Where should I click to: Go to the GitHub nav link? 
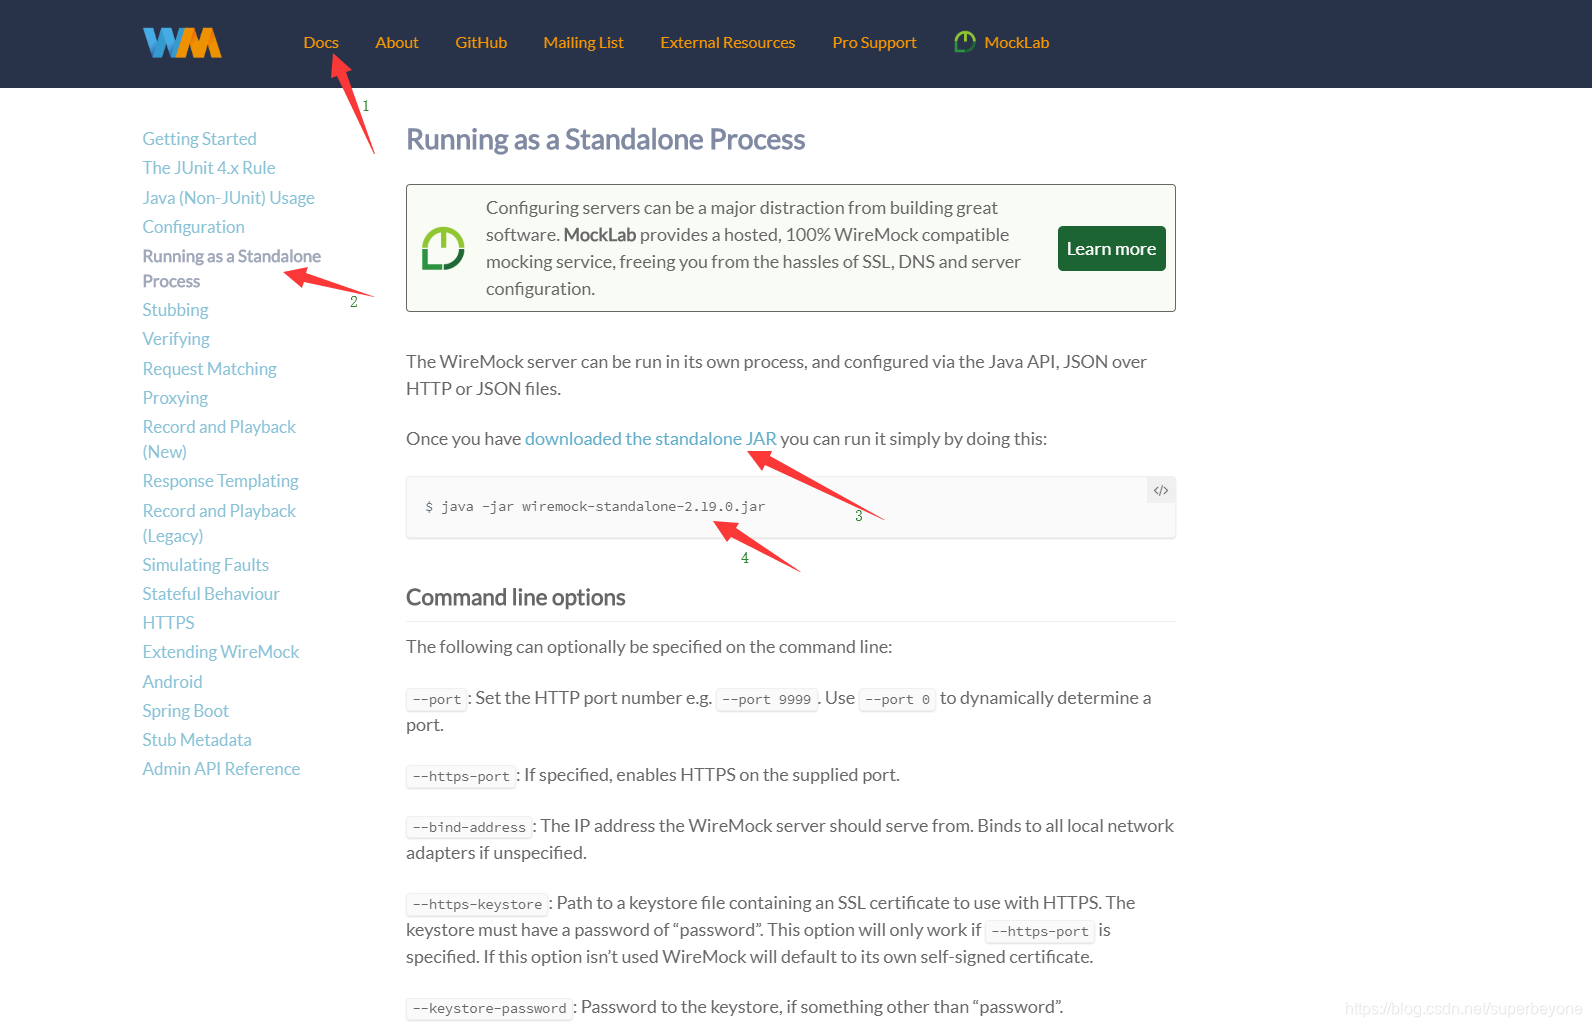(x=481, y=42)
